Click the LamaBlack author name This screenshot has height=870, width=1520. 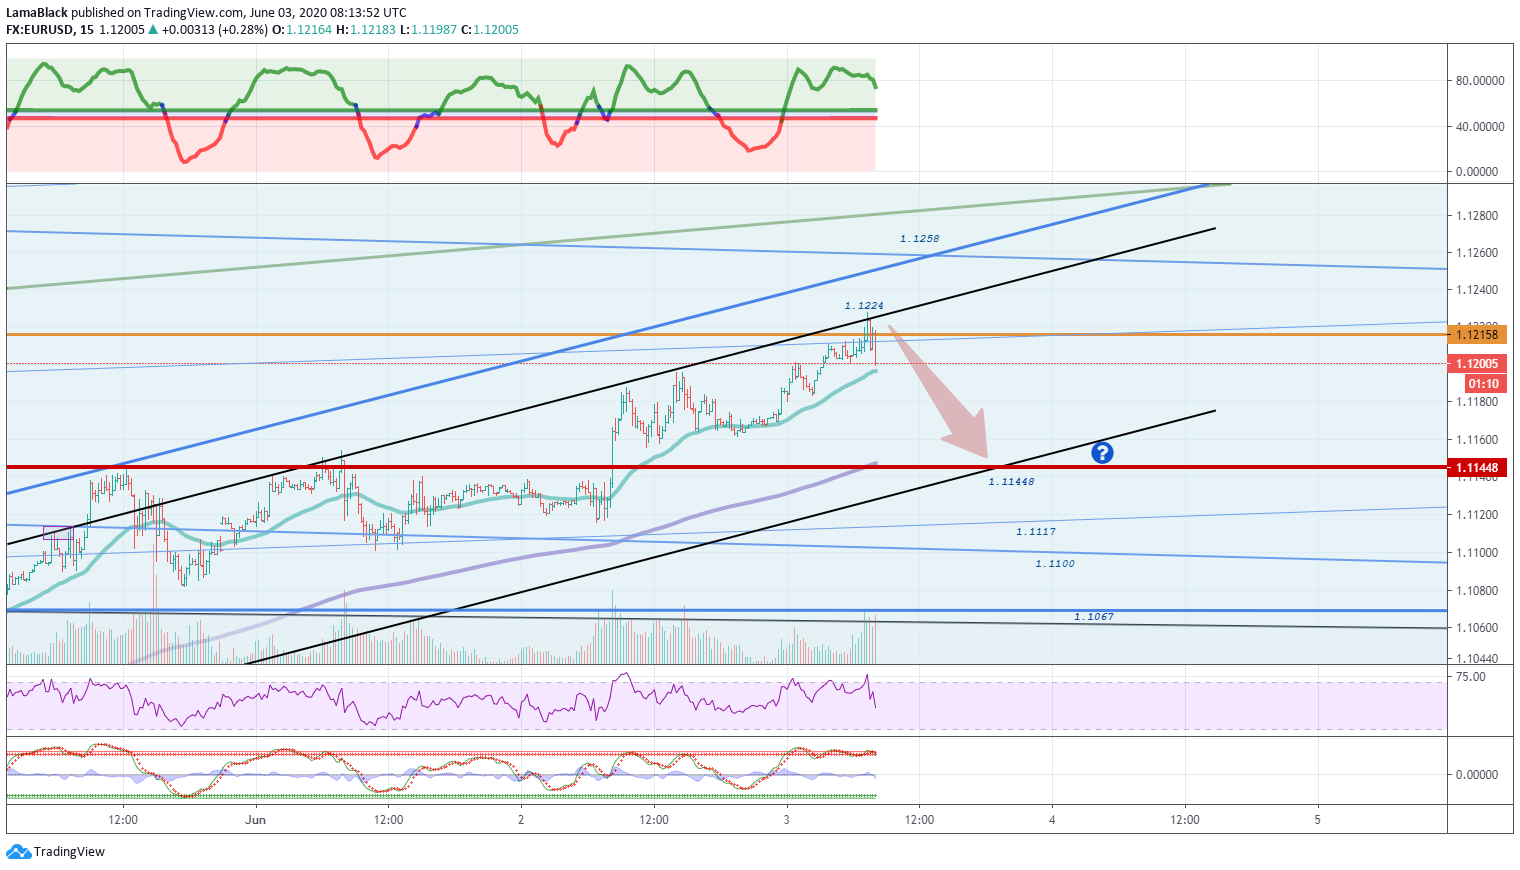37,13
